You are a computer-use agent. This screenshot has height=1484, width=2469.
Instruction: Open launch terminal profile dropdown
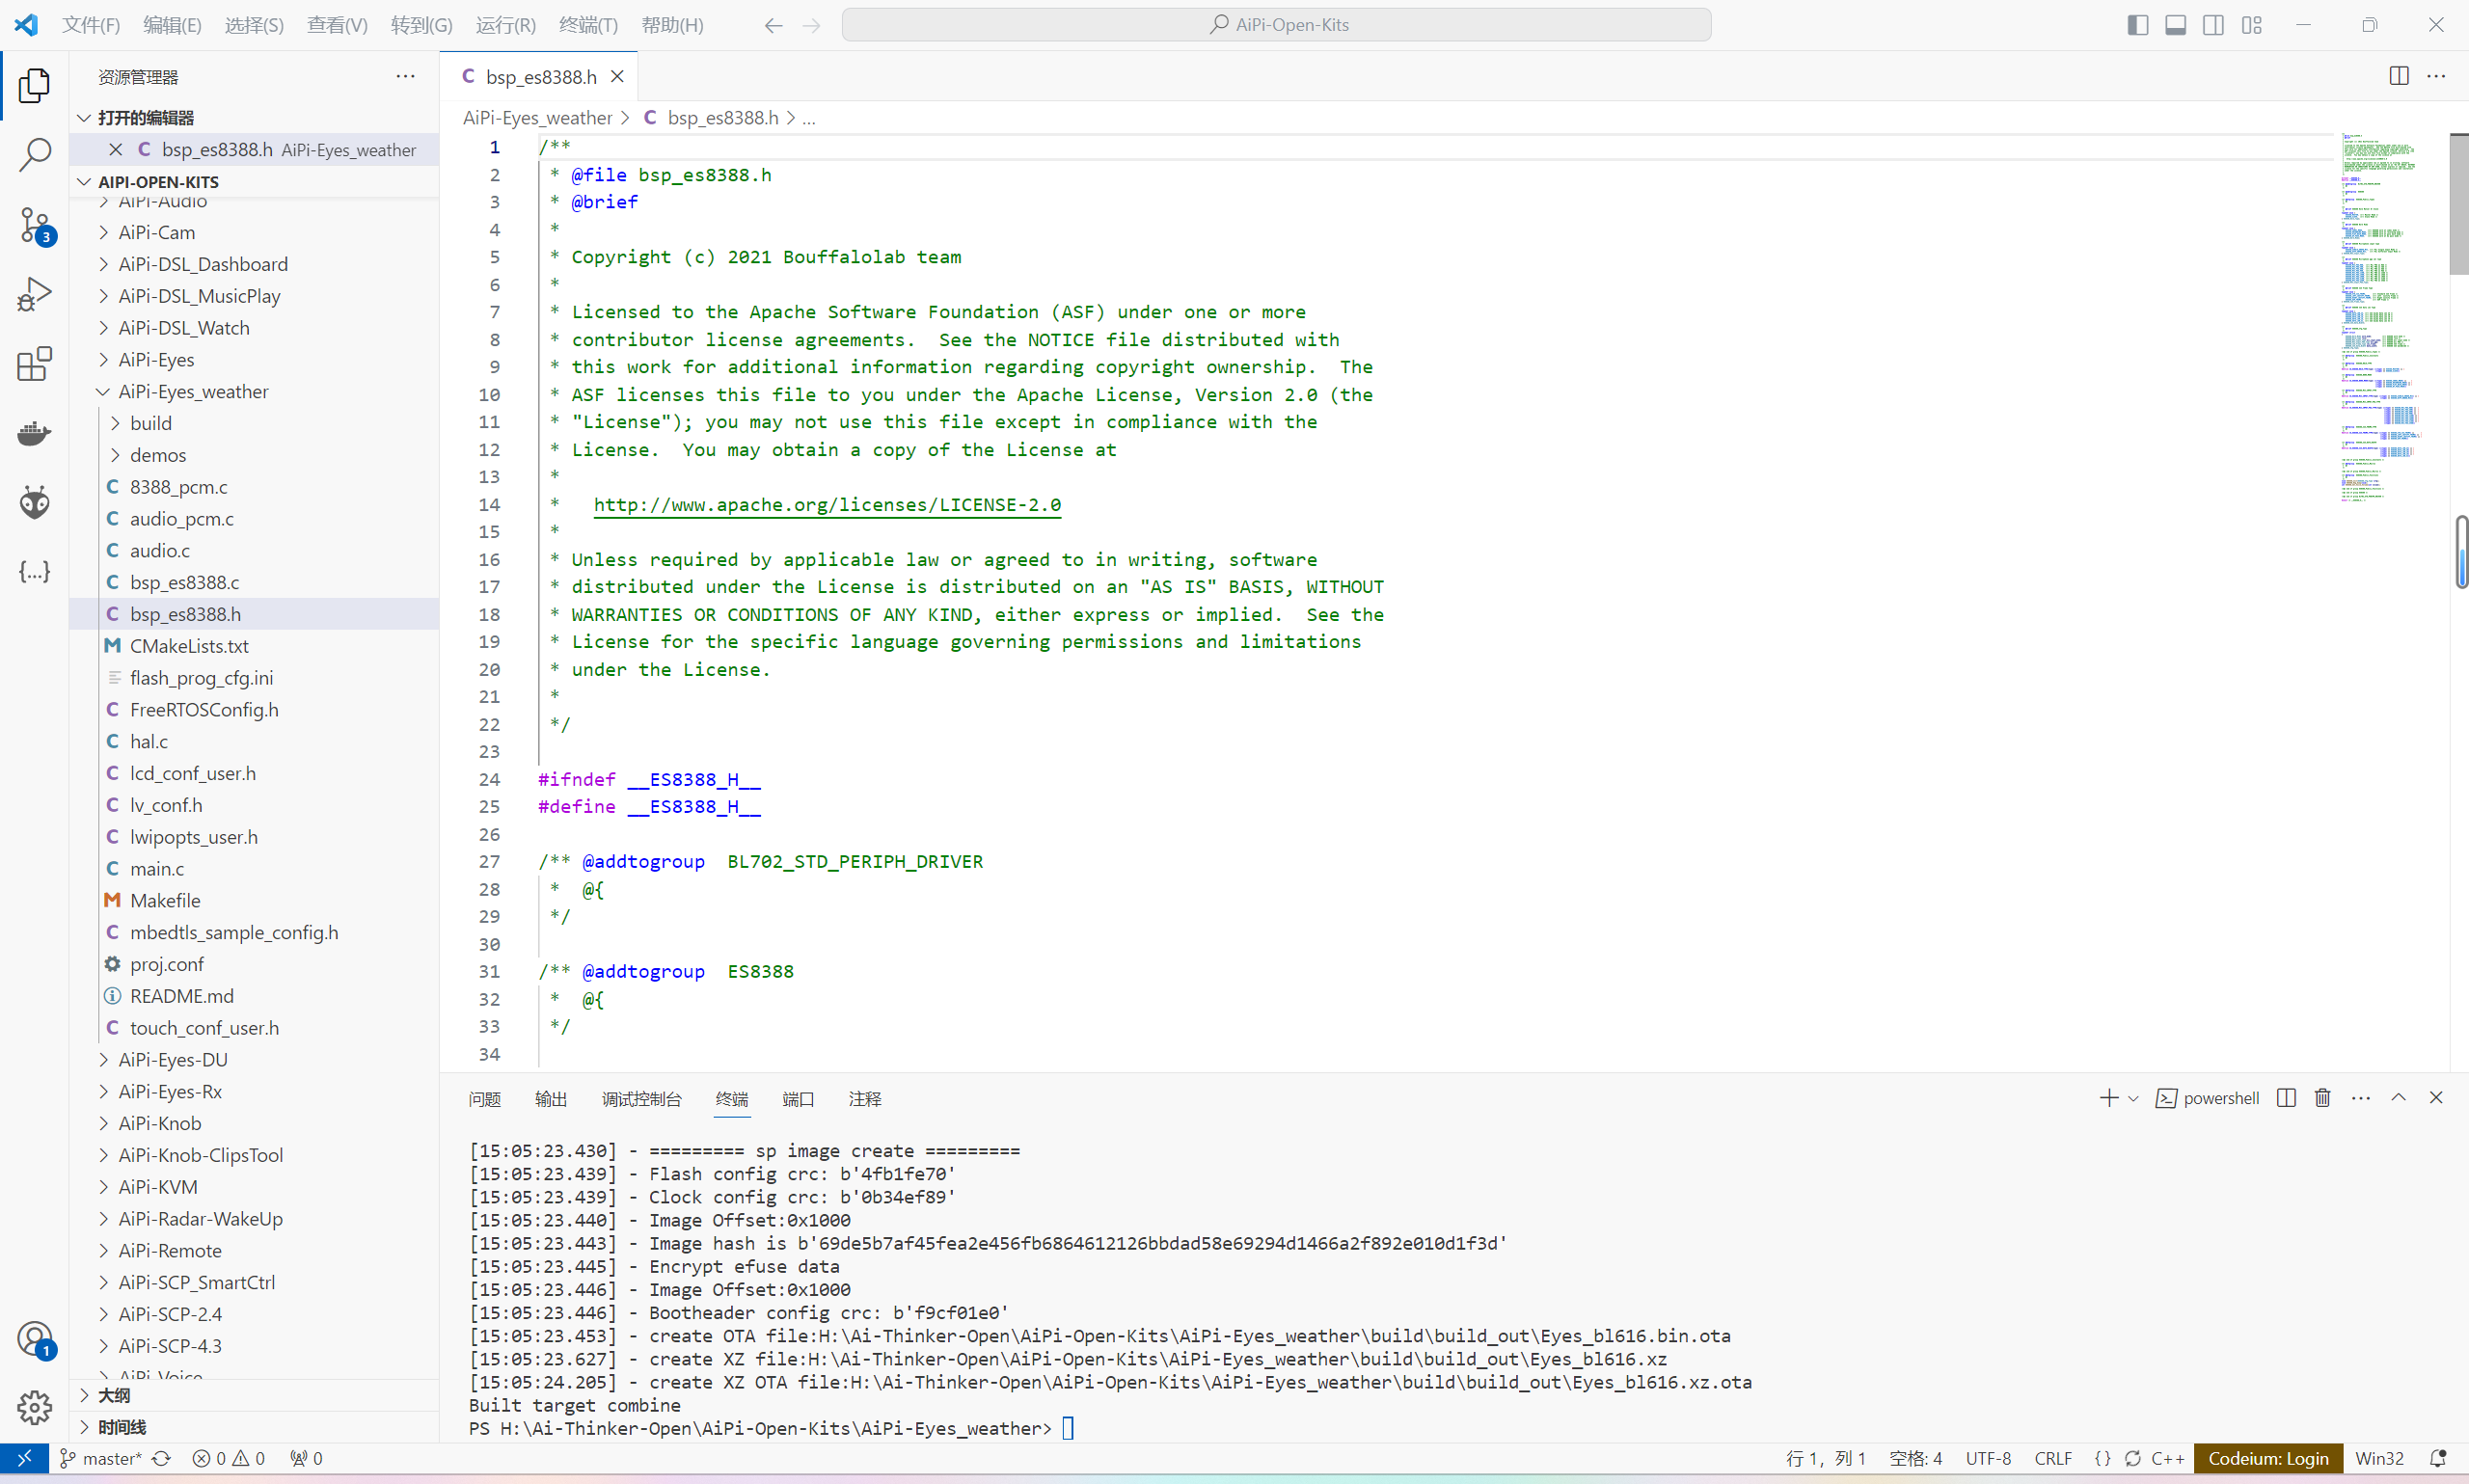pyautogui.click(x=2133, y=1098)
